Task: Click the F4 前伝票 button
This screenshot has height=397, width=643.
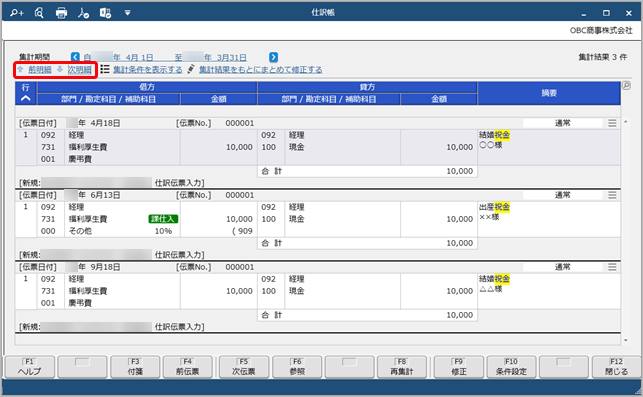Action: click(x=187, y=367)
